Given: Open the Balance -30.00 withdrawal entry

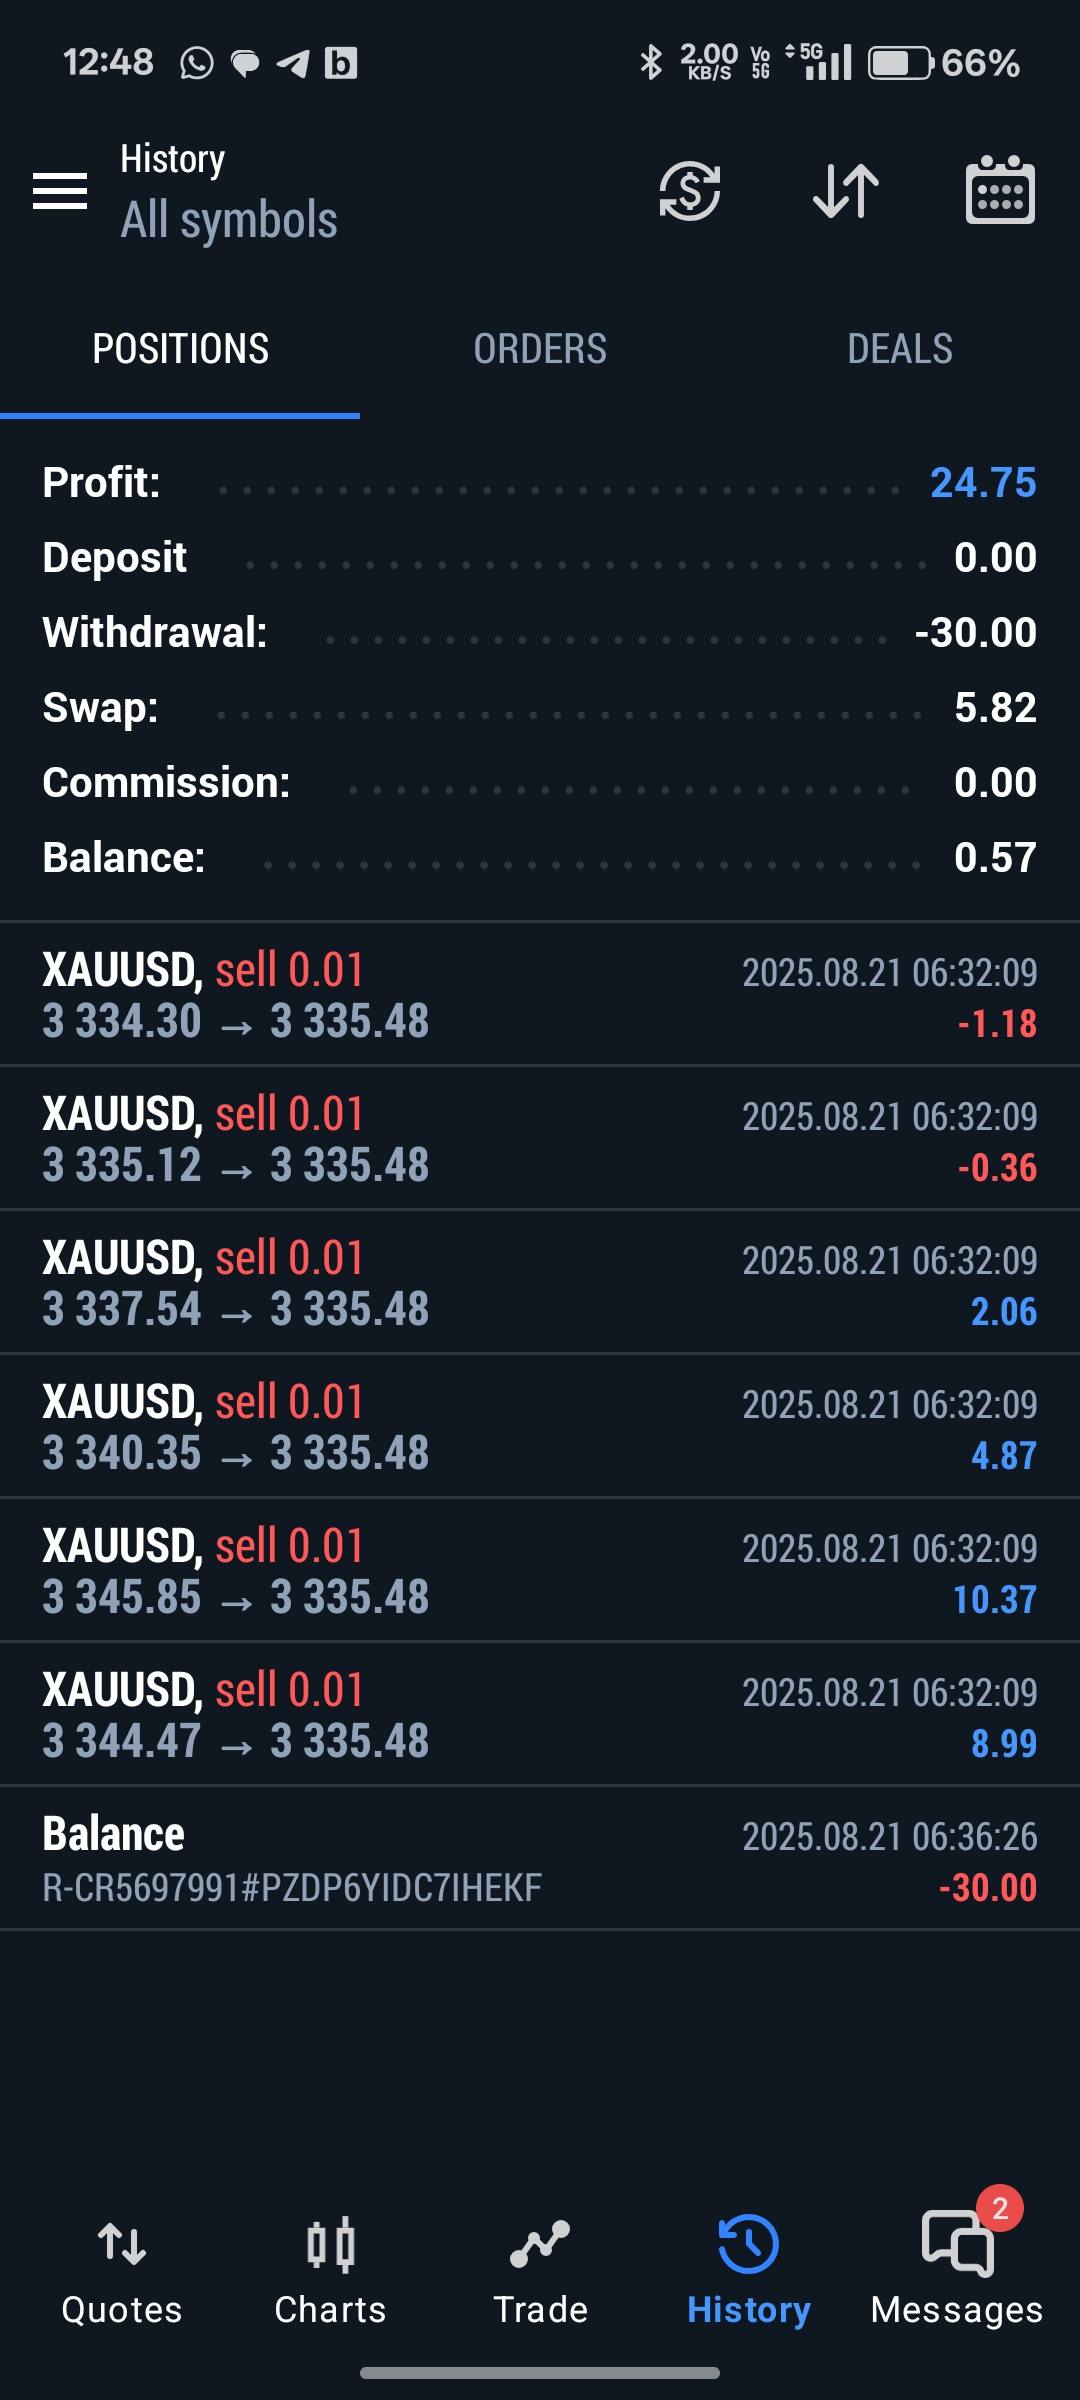Looking at the screenshot, I should [540, 1859].
